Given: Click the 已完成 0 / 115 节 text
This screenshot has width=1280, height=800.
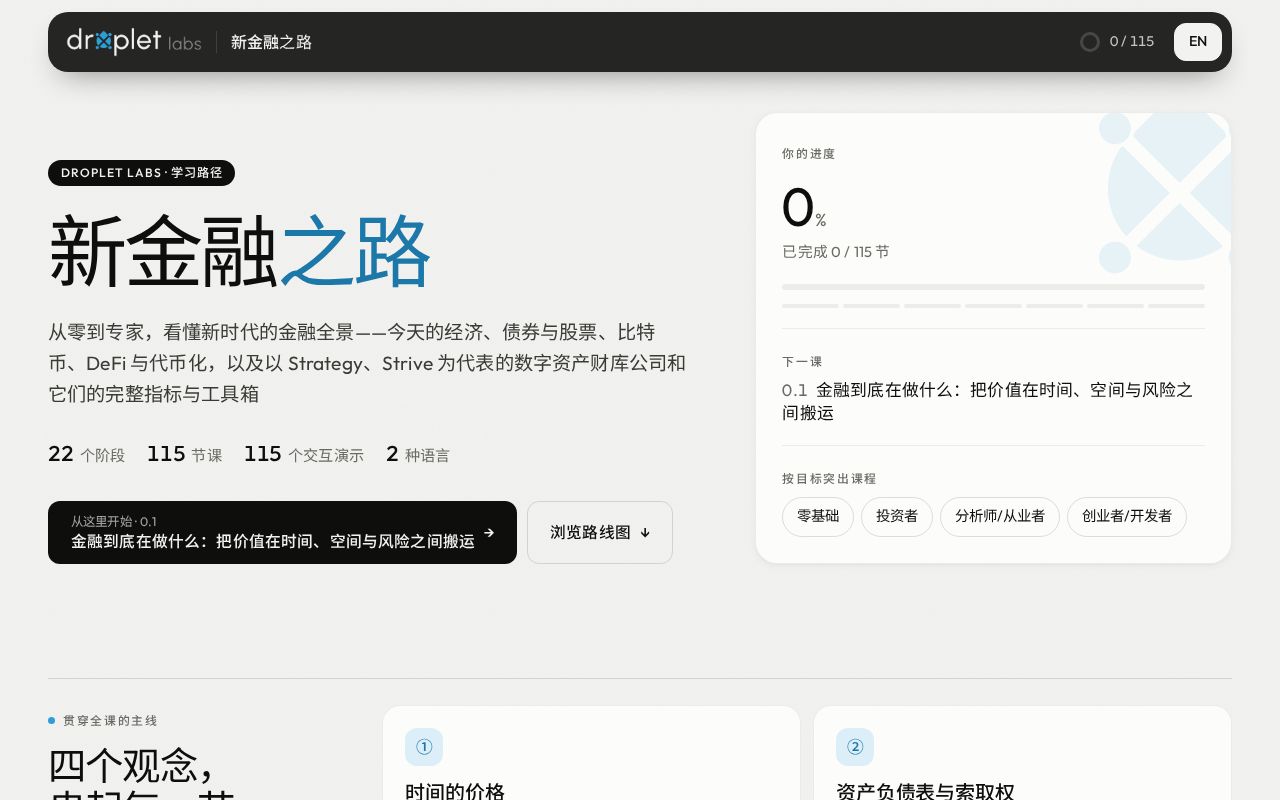Looking at the screenshot, I should click(x=835, y=252).
